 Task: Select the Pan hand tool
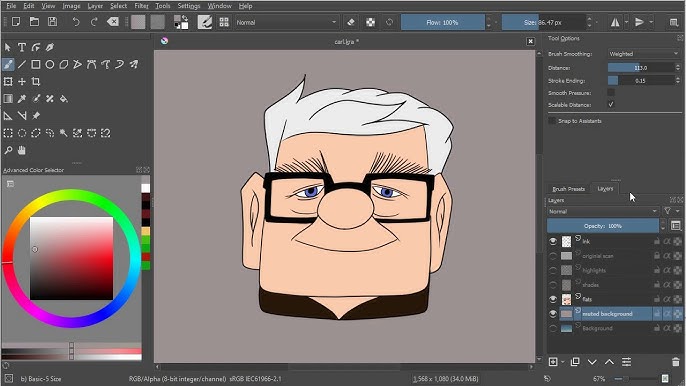click(x=21, y=151)
